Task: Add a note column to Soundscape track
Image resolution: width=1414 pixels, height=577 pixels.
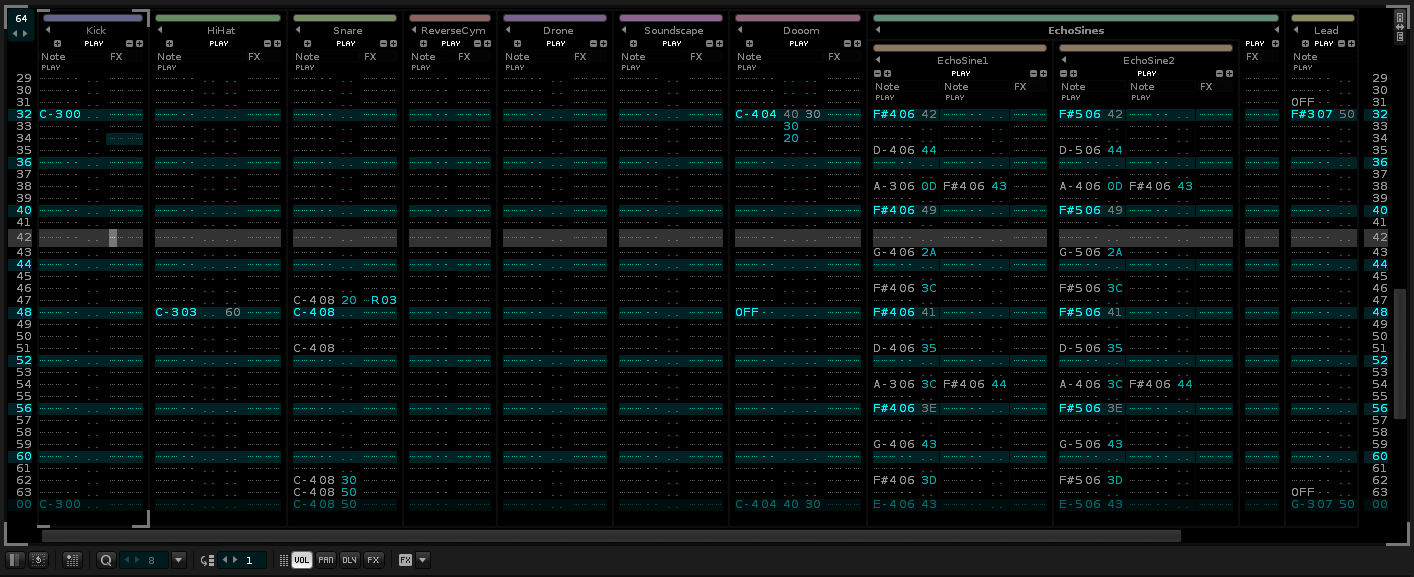Action: (633, 44)
